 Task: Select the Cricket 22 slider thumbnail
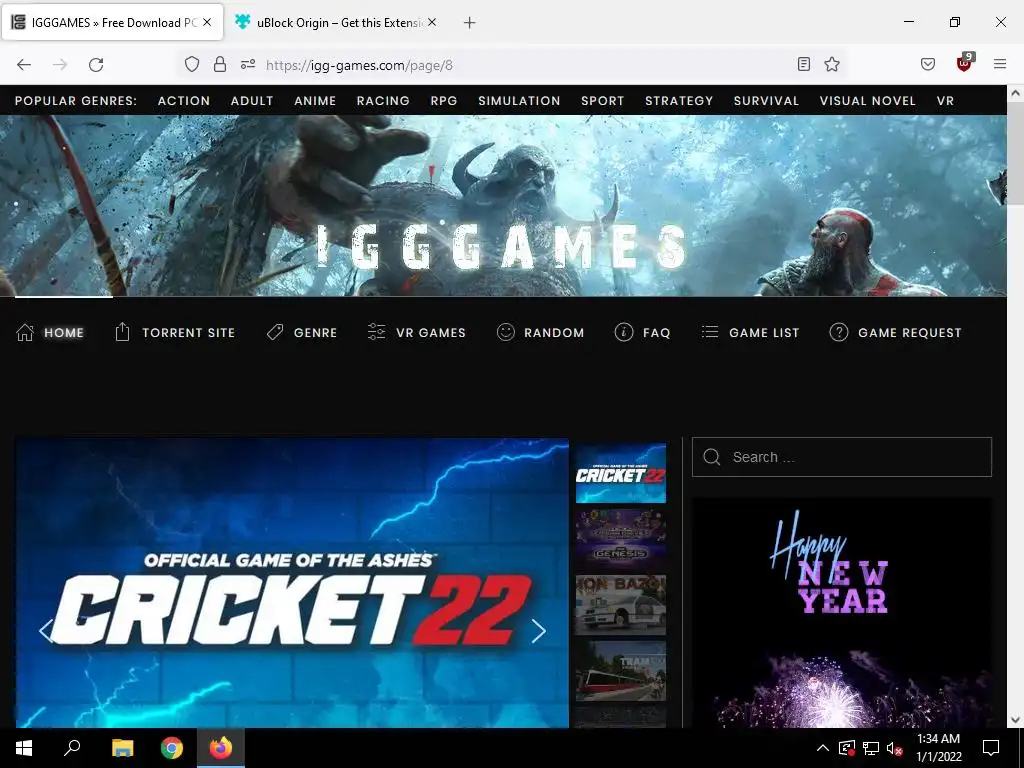pyautogui.click(x=620, y=473)
